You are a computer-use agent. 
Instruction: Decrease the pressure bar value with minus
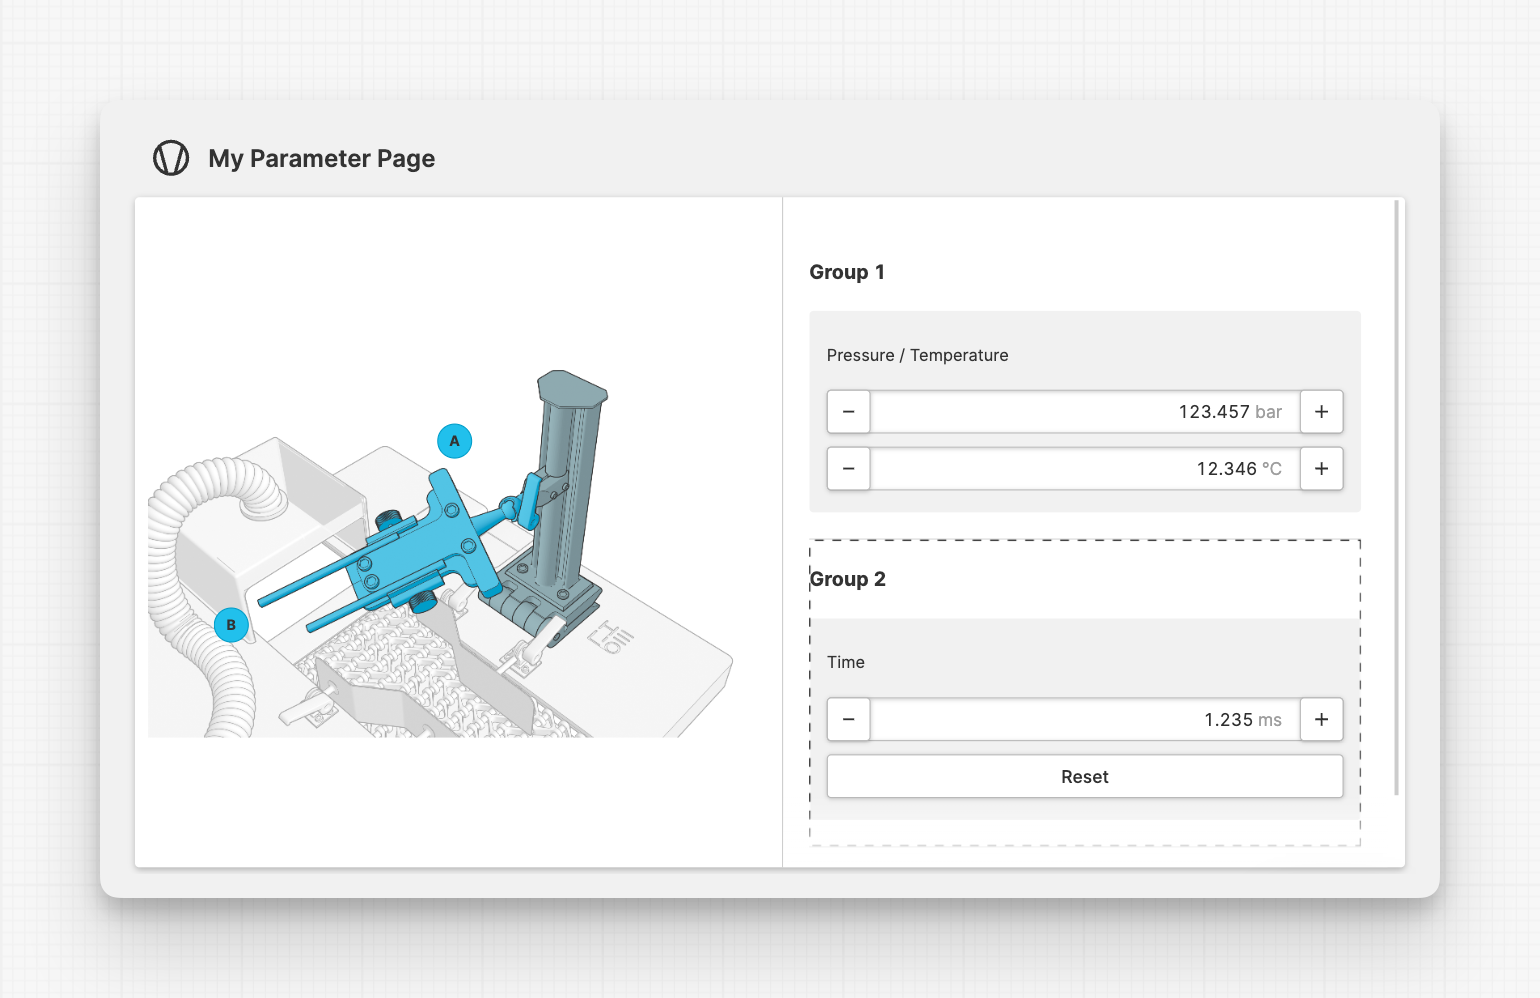point(848,412)
